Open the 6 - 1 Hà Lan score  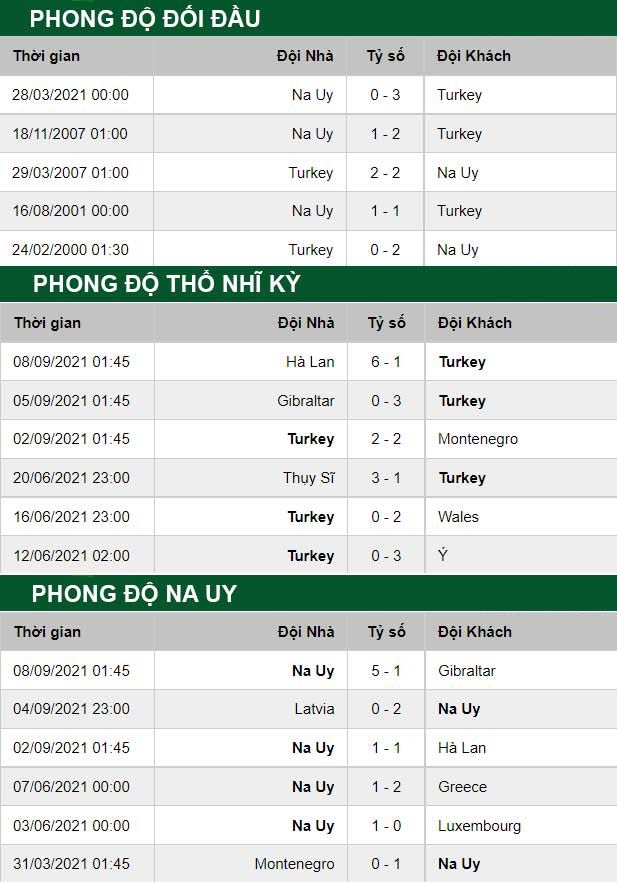pos(386,361)
